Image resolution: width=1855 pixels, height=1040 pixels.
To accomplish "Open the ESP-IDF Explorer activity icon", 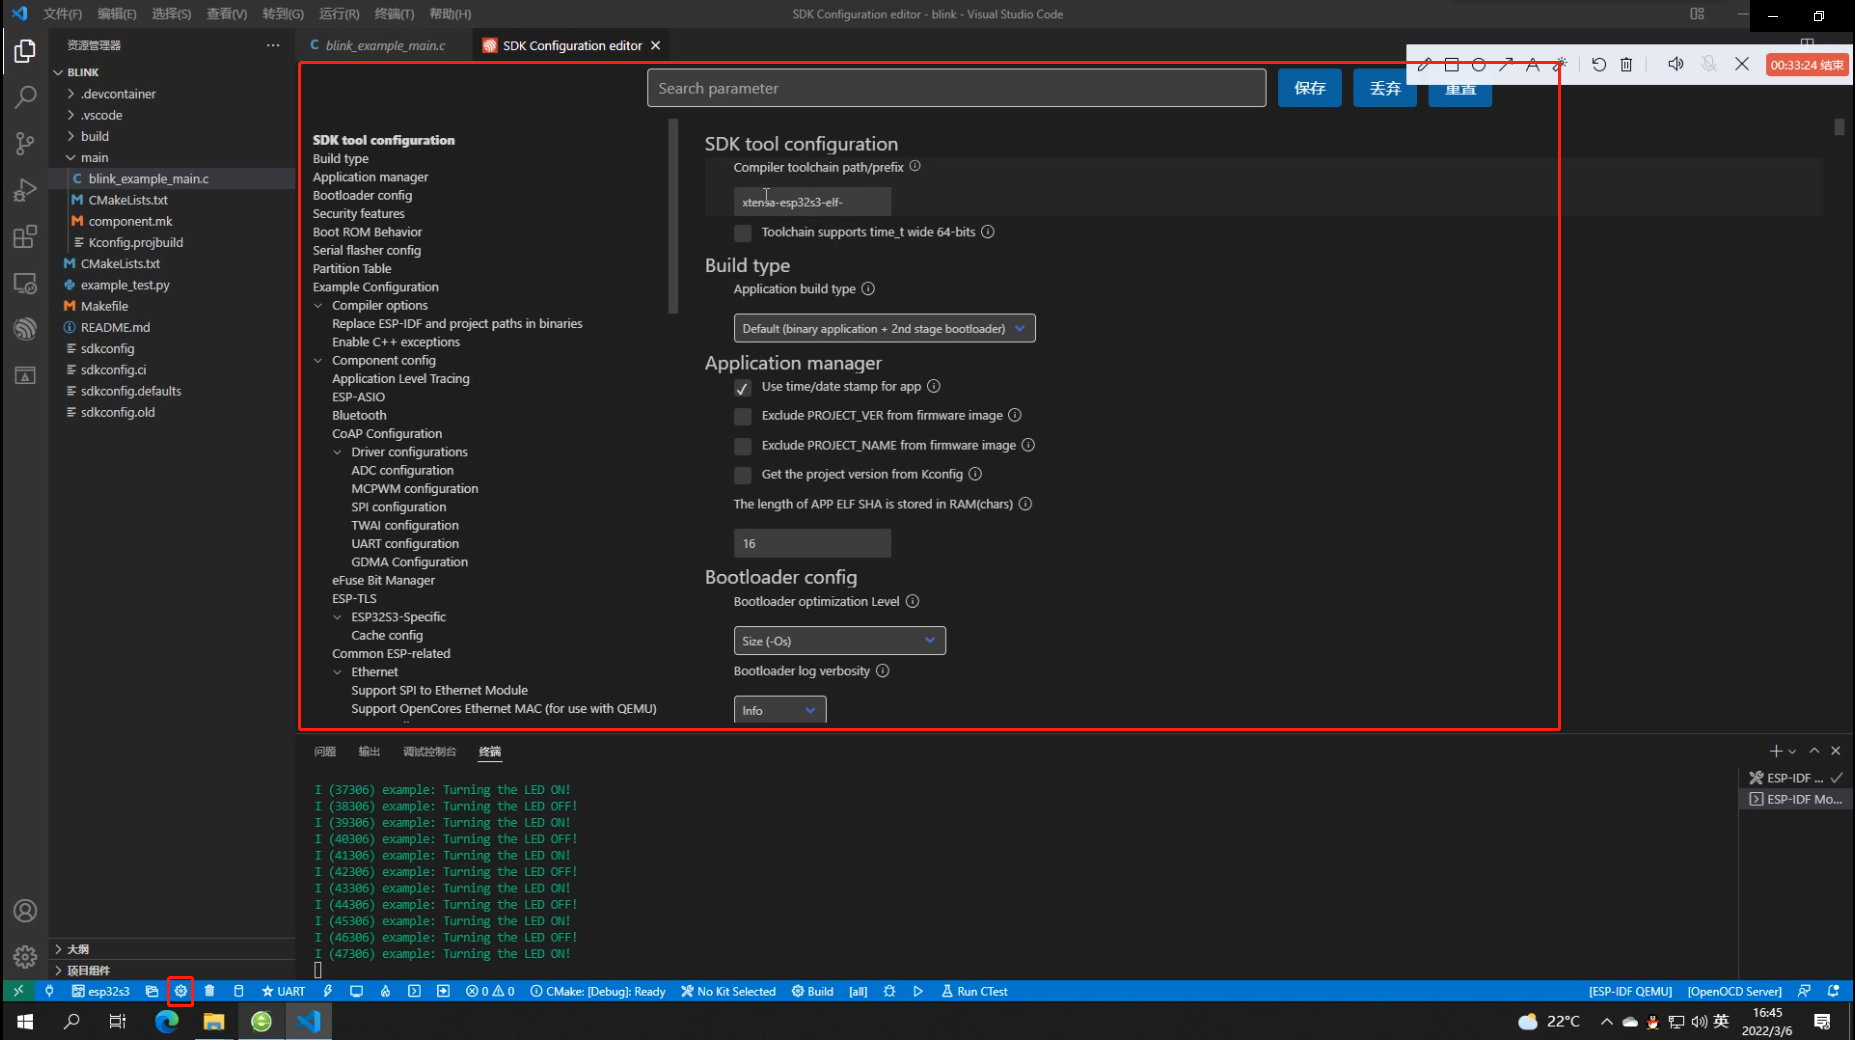I will coord(25,329).
